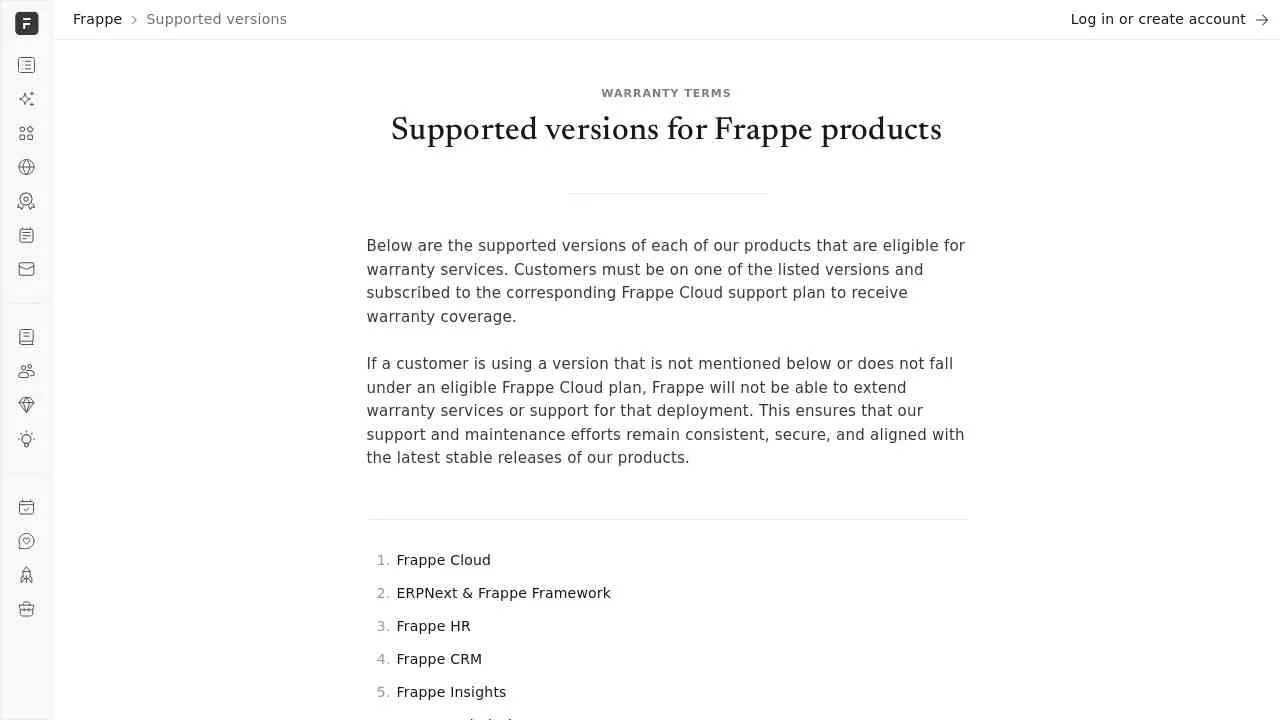Screen dimensions: 1280x720
Task: Click the rocket icon in sidebar
Action: (x=27, y=575)
